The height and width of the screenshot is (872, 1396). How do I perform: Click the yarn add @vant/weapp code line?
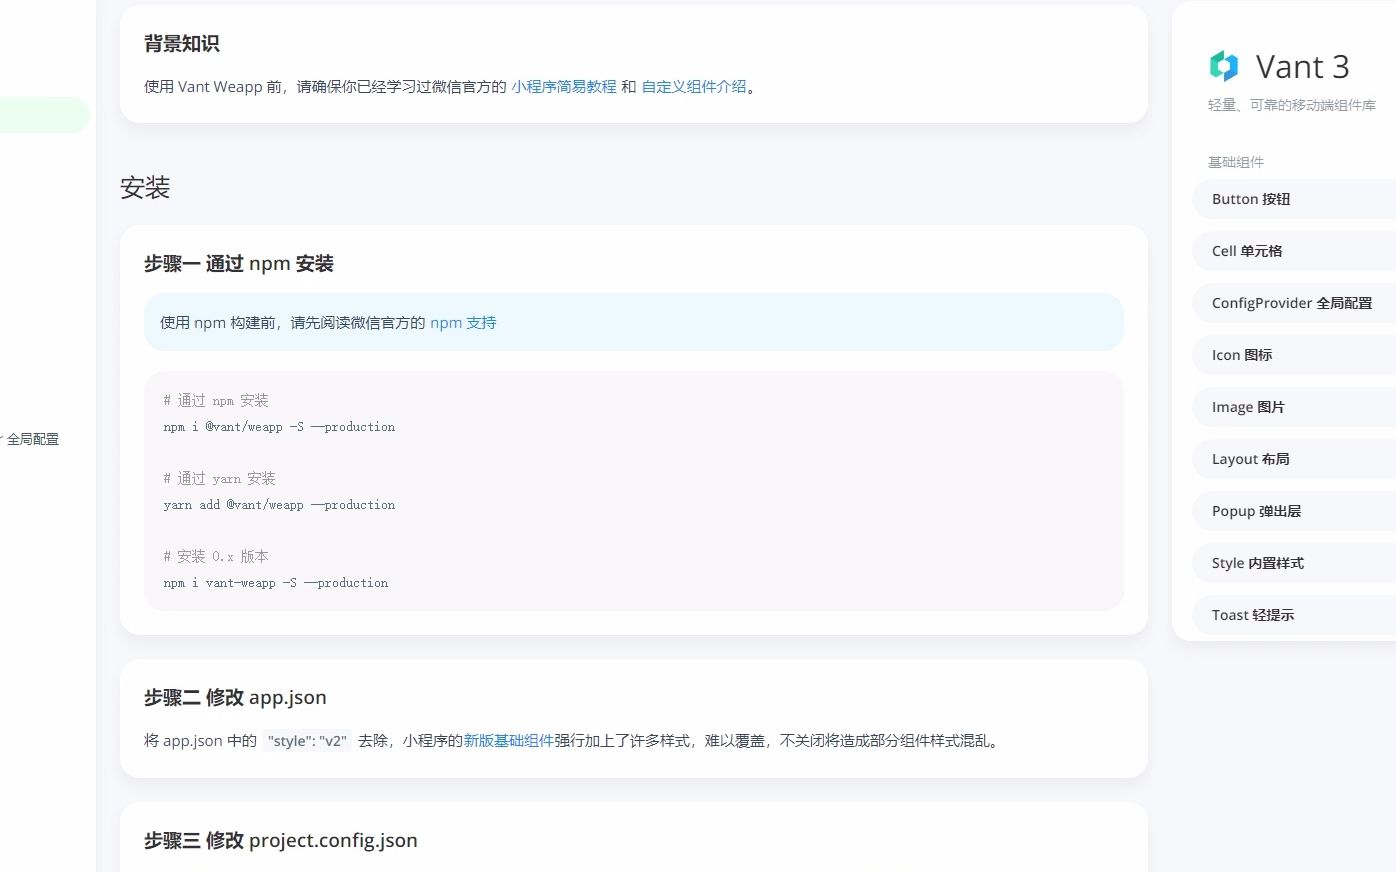279,505
